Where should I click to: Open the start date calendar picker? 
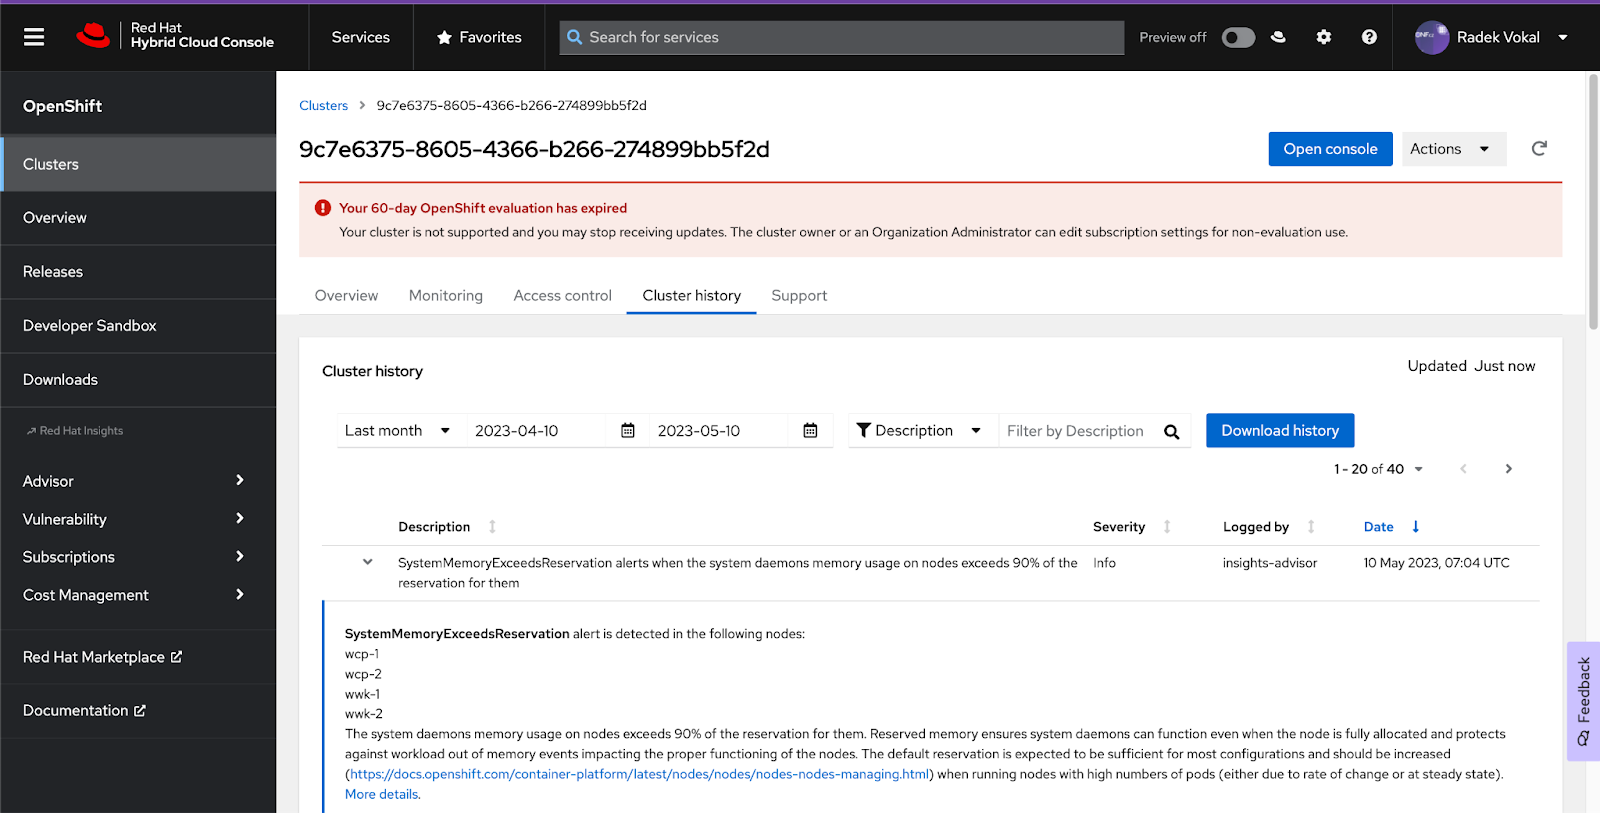point(628,431)
